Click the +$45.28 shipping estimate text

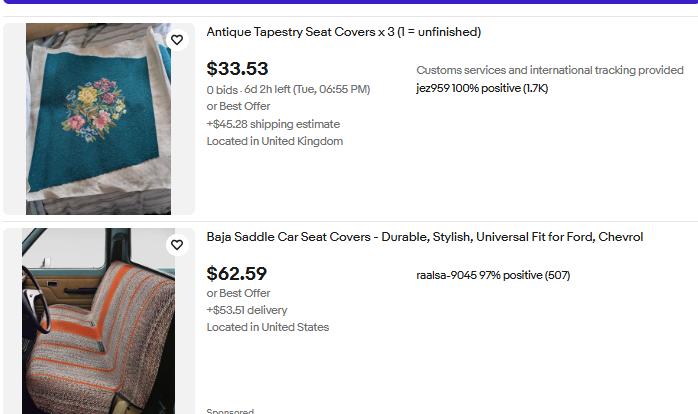[273, 124]
